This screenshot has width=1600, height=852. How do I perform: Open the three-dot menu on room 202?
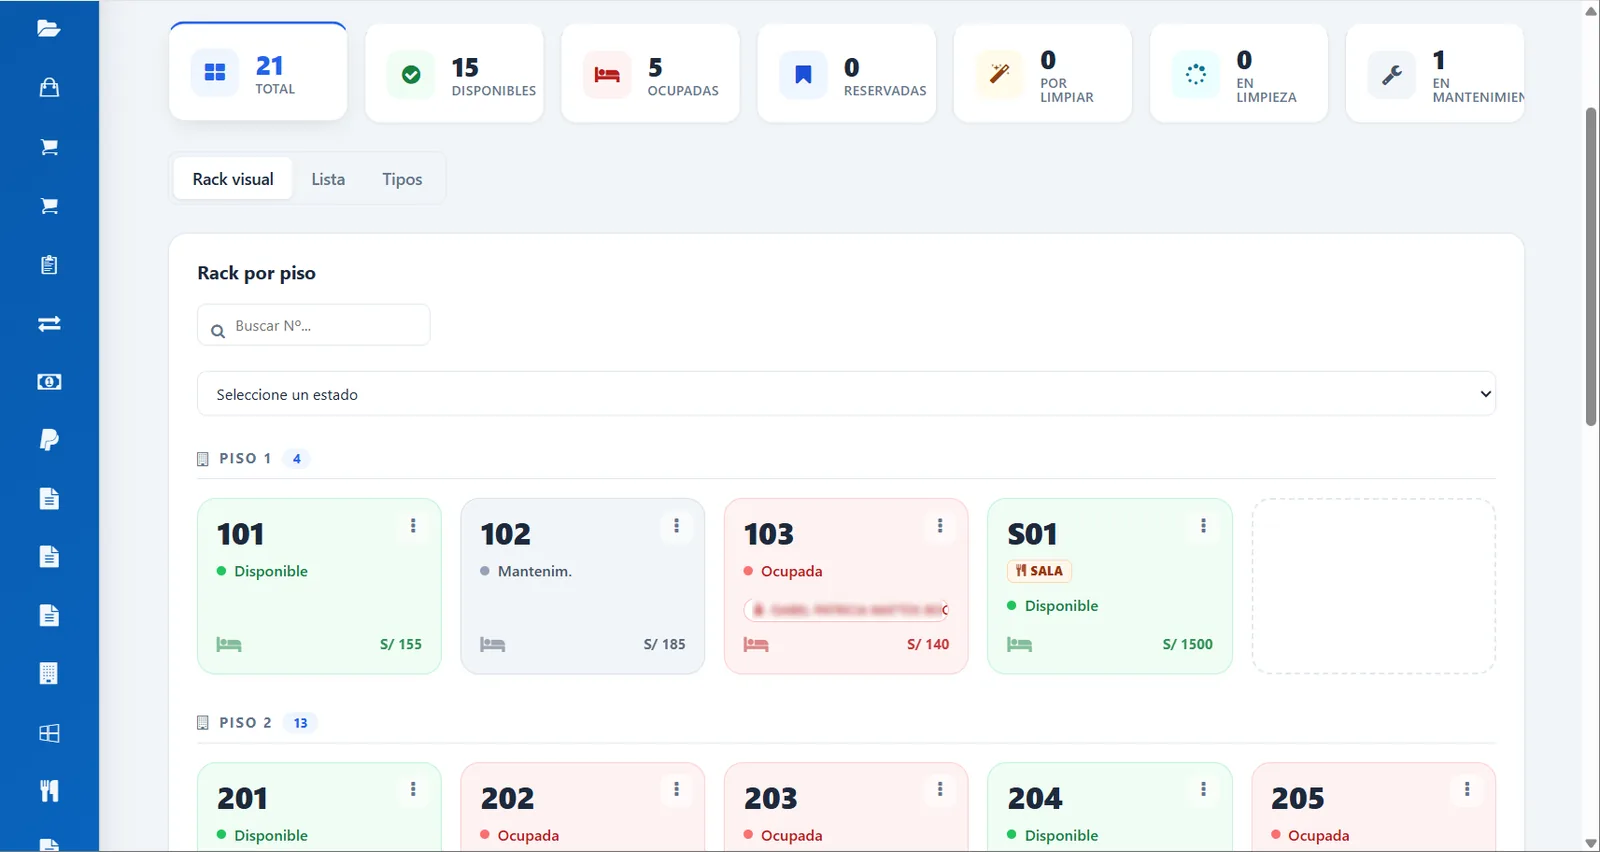coord(677,790)
